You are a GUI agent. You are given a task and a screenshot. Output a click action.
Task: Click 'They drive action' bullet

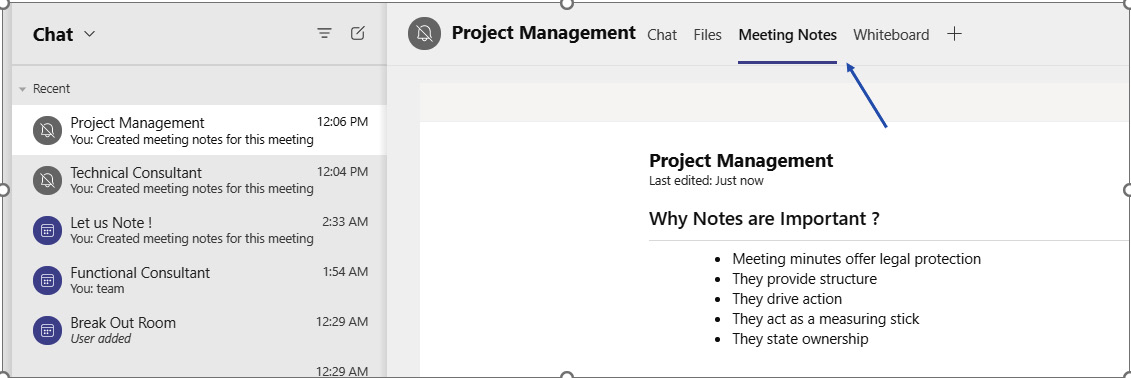787,299
